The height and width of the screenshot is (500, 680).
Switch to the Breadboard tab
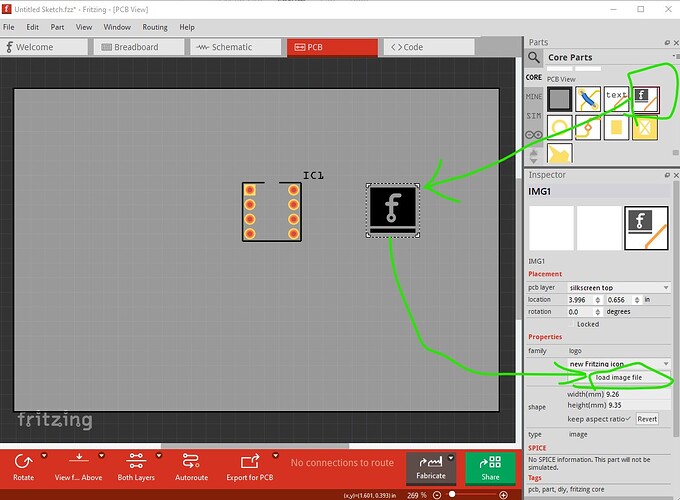[x=139, y=47]
